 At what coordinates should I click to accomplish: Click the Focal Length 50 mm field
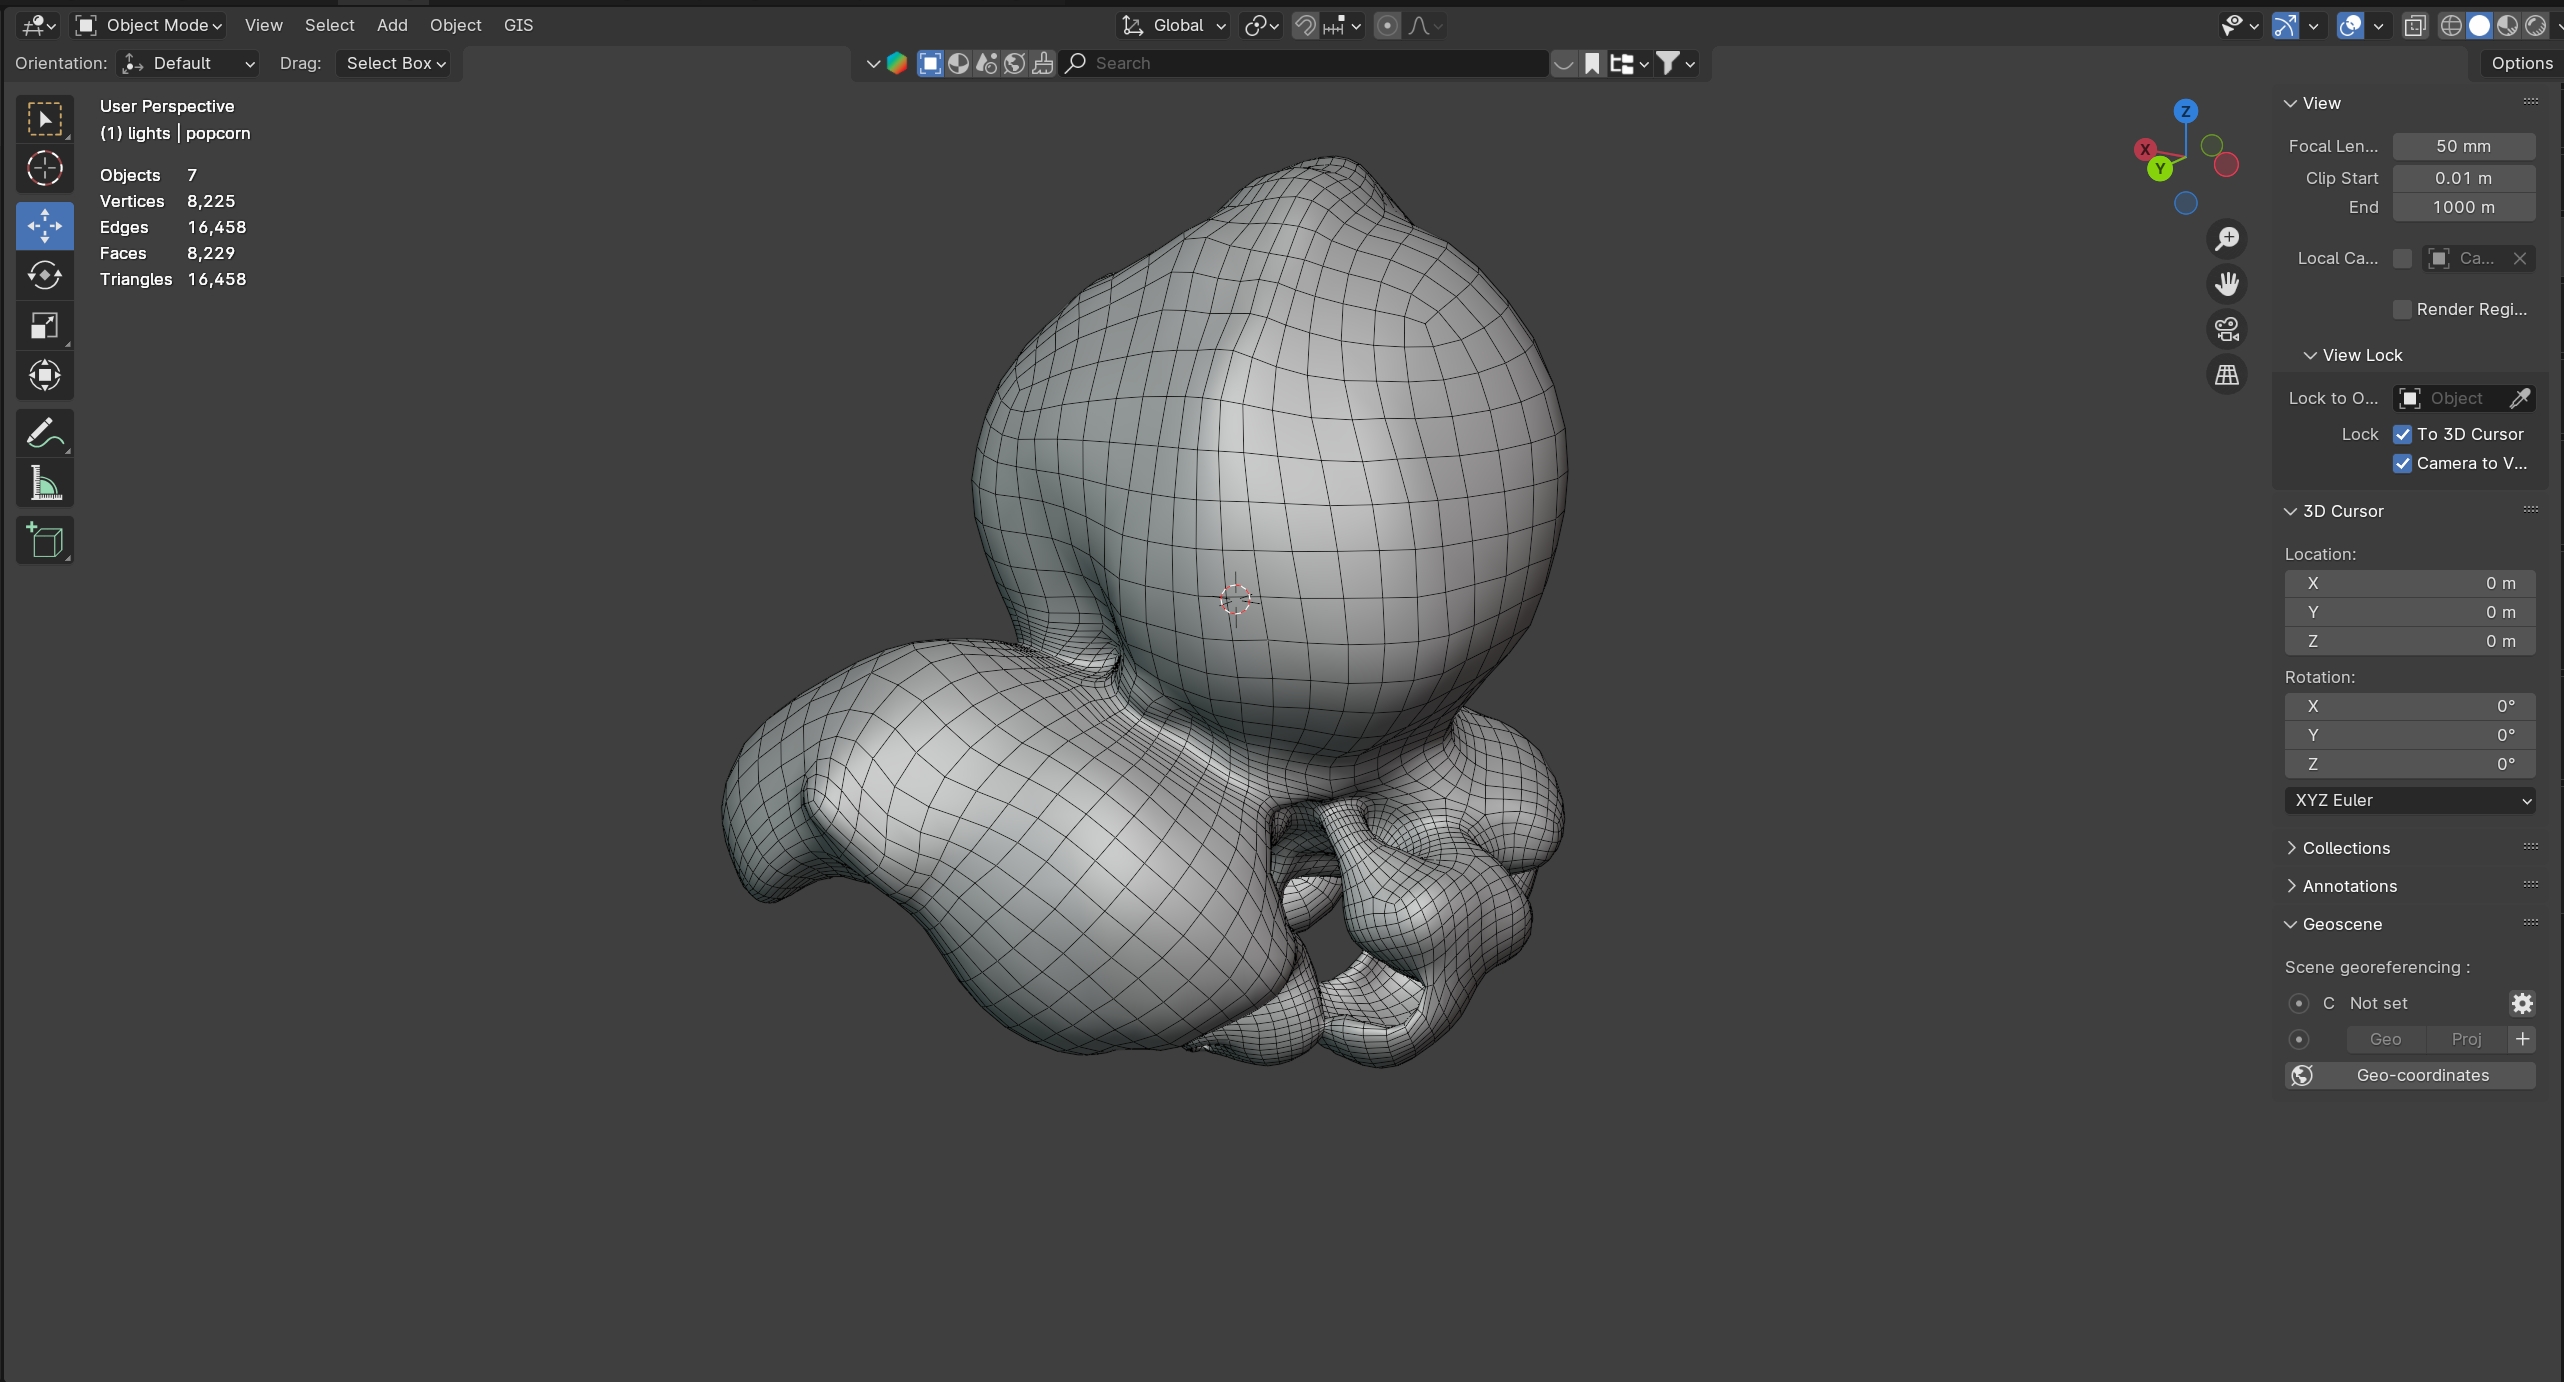click(x=2462, y=146)
